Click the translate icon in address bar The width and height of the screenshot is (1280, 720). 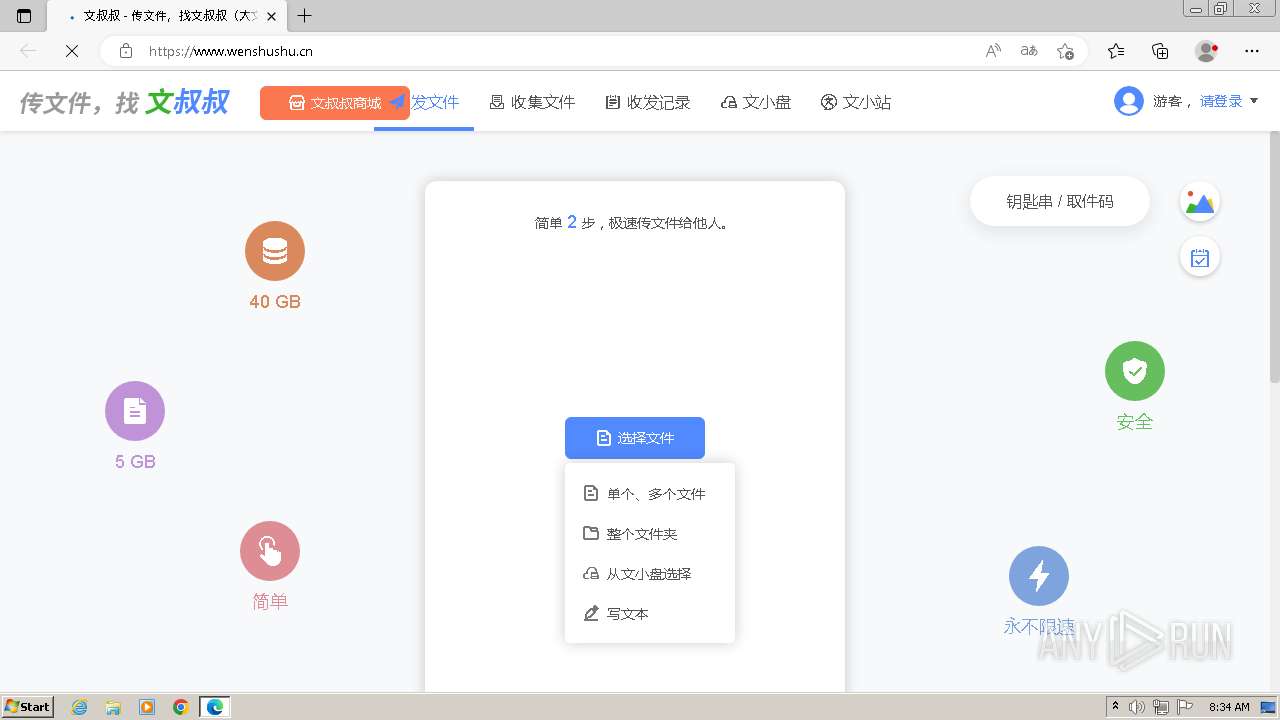[1029, 51]
